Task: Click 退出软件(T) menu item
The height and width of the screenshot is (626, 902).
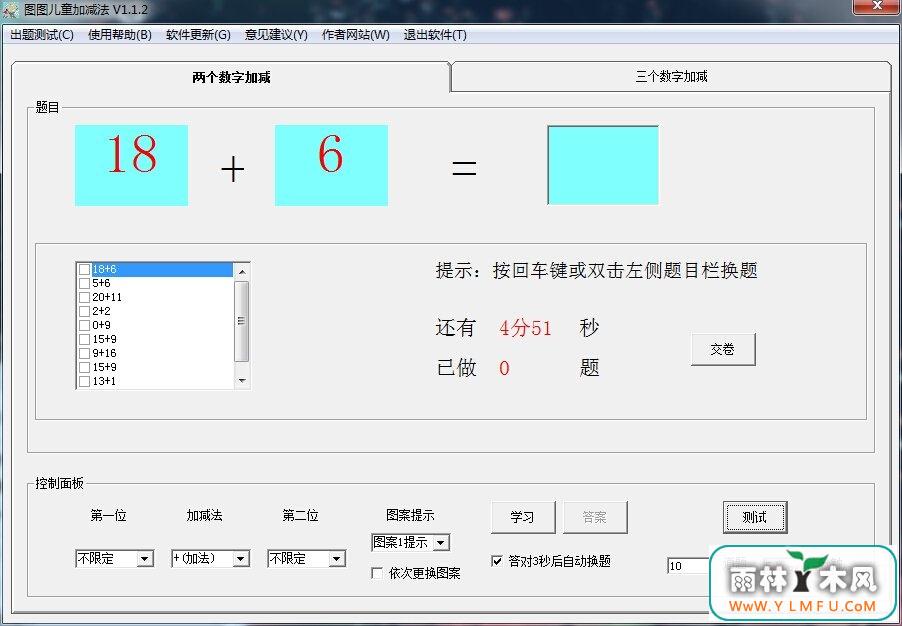Action: coord(435,35)
